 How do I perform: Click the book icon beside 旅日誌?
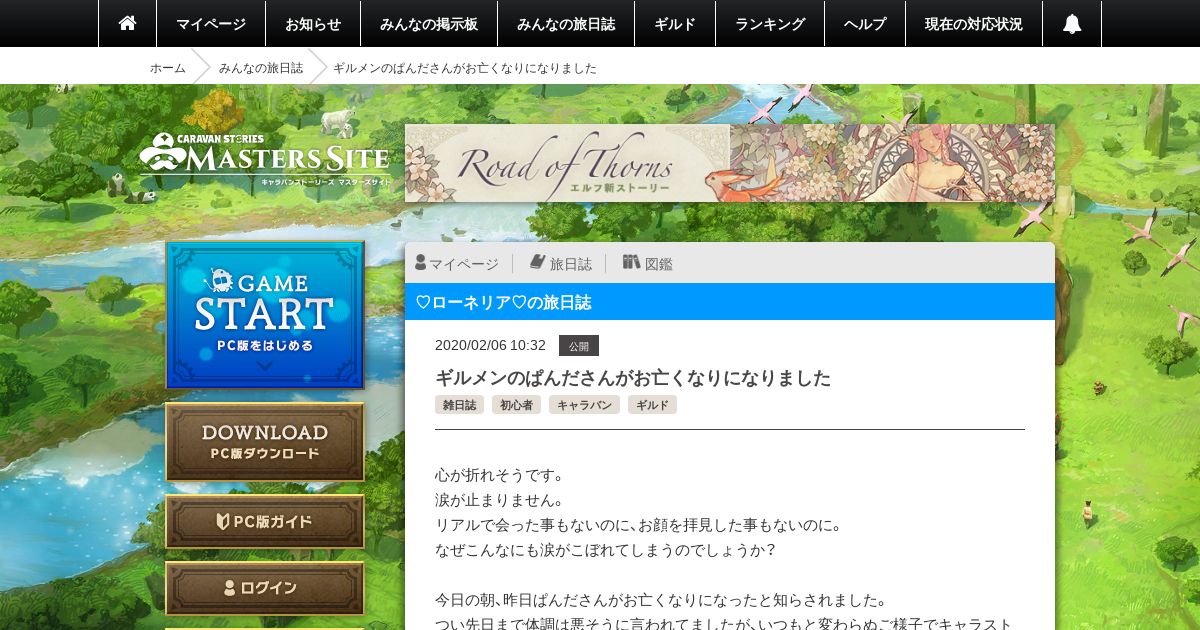pos(537,262)
